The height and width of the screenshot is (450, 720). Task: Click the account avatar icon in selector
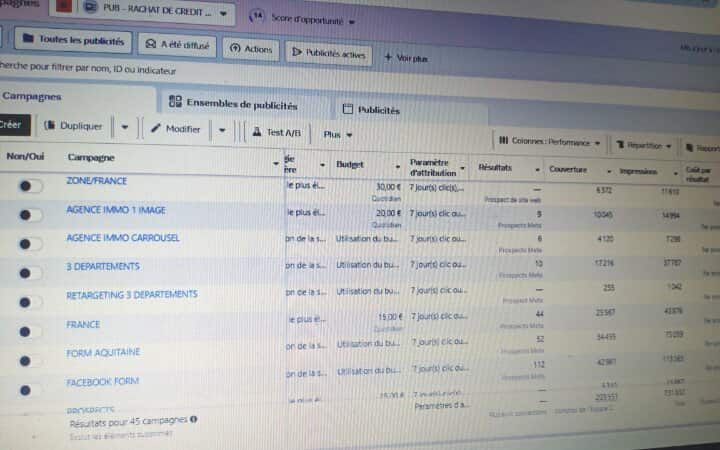tap(92, 6)
